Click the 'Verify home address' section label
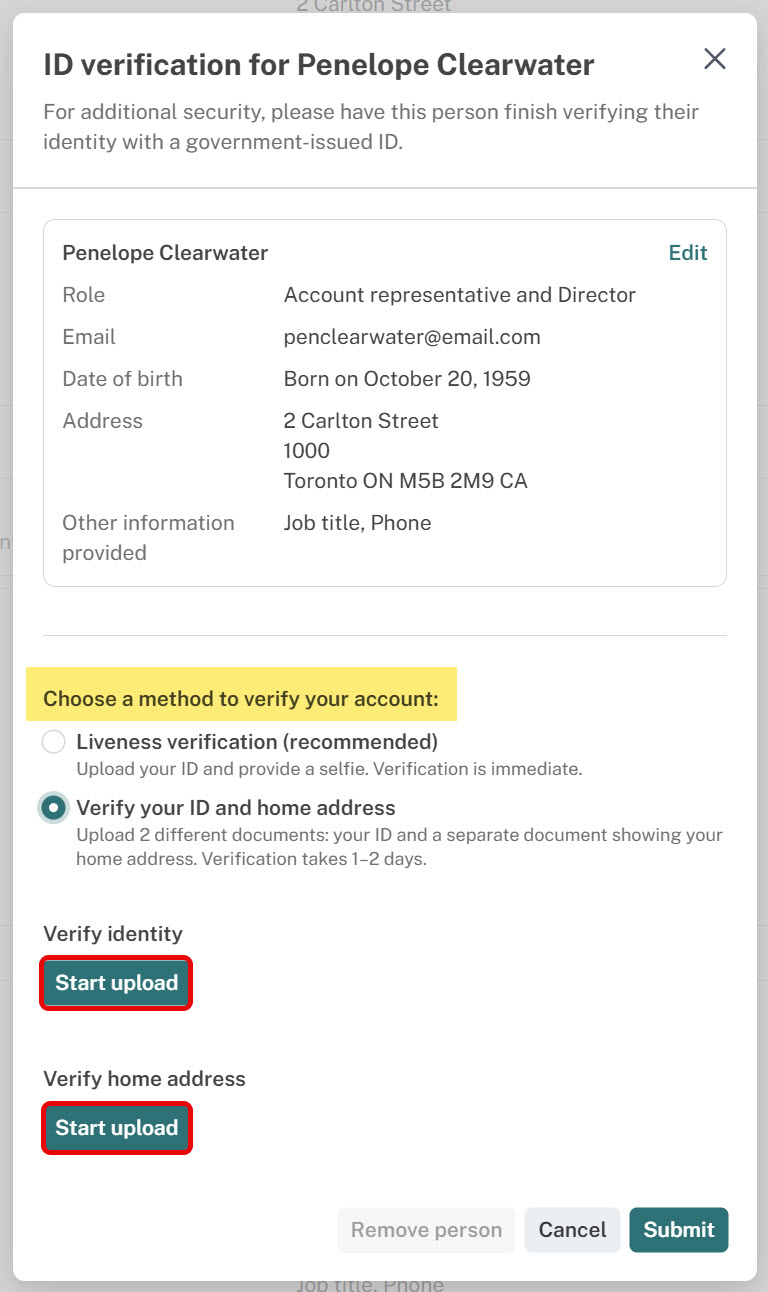Image resolution: width=768 pixels, height=1292 pixels. (x=144, y=1079)
